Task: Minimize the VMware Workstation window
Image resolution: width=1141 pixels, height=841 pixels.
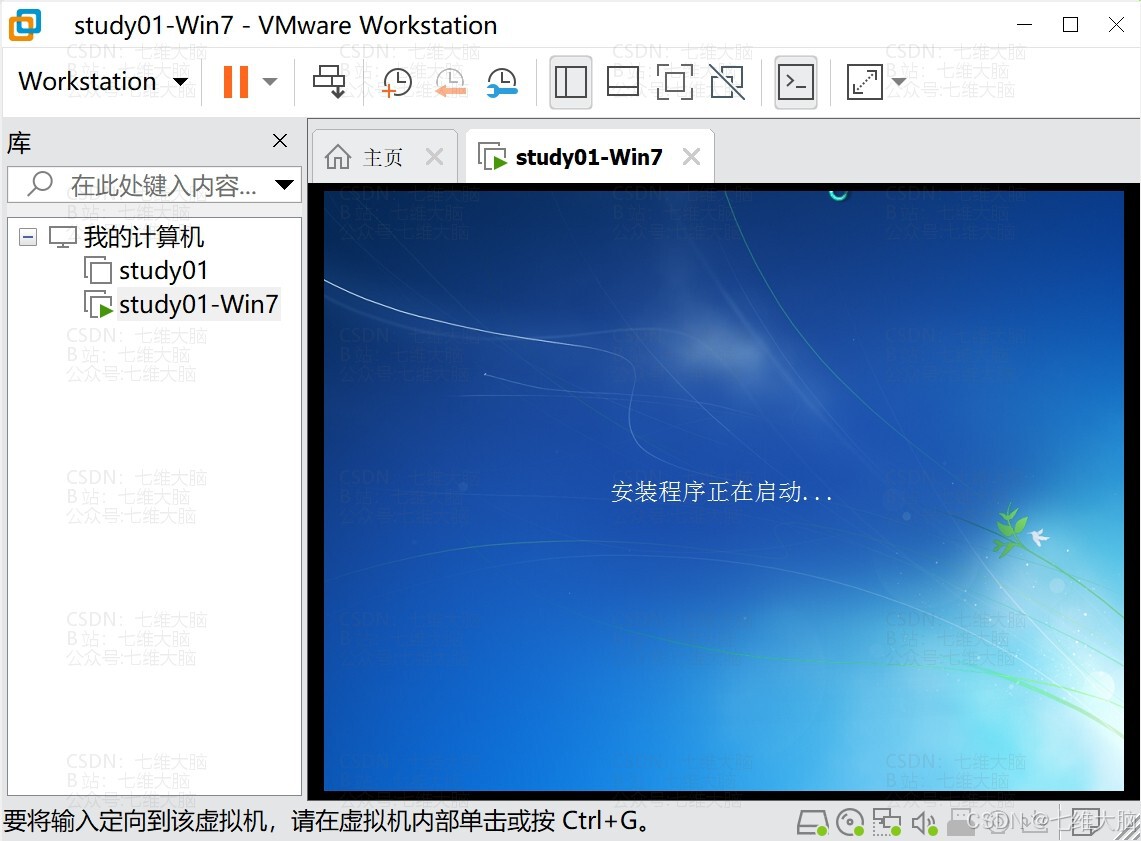Action: pyautogui.click(x=1025, y=25)
